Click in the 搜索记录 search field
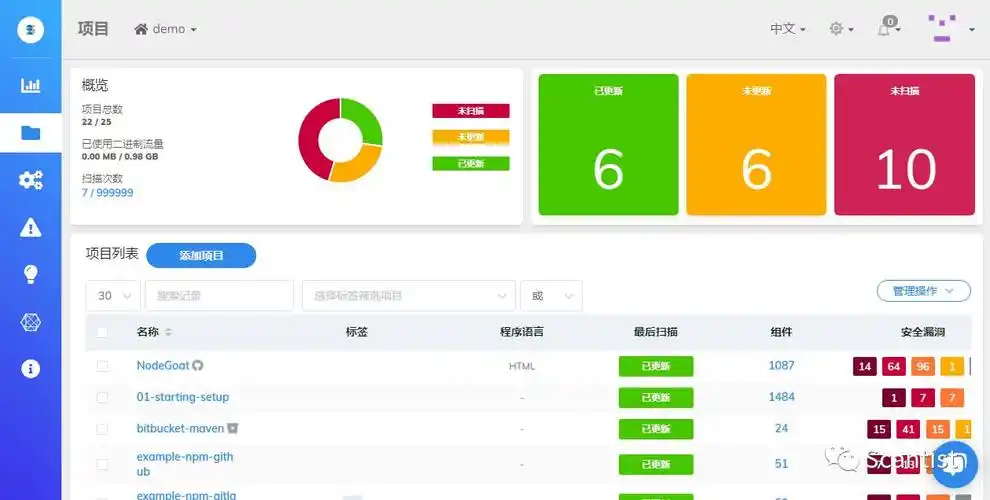The width and height of the screenshot is (990, 500). (219, 295)
